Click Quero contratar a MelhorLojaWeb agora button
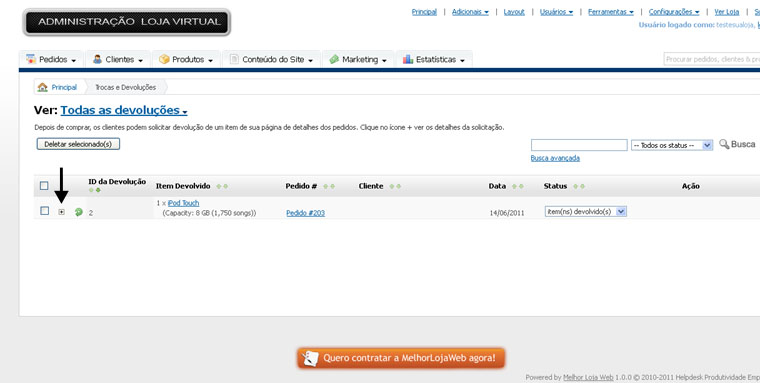Screen dimensions: 760x383 (401, 358)
